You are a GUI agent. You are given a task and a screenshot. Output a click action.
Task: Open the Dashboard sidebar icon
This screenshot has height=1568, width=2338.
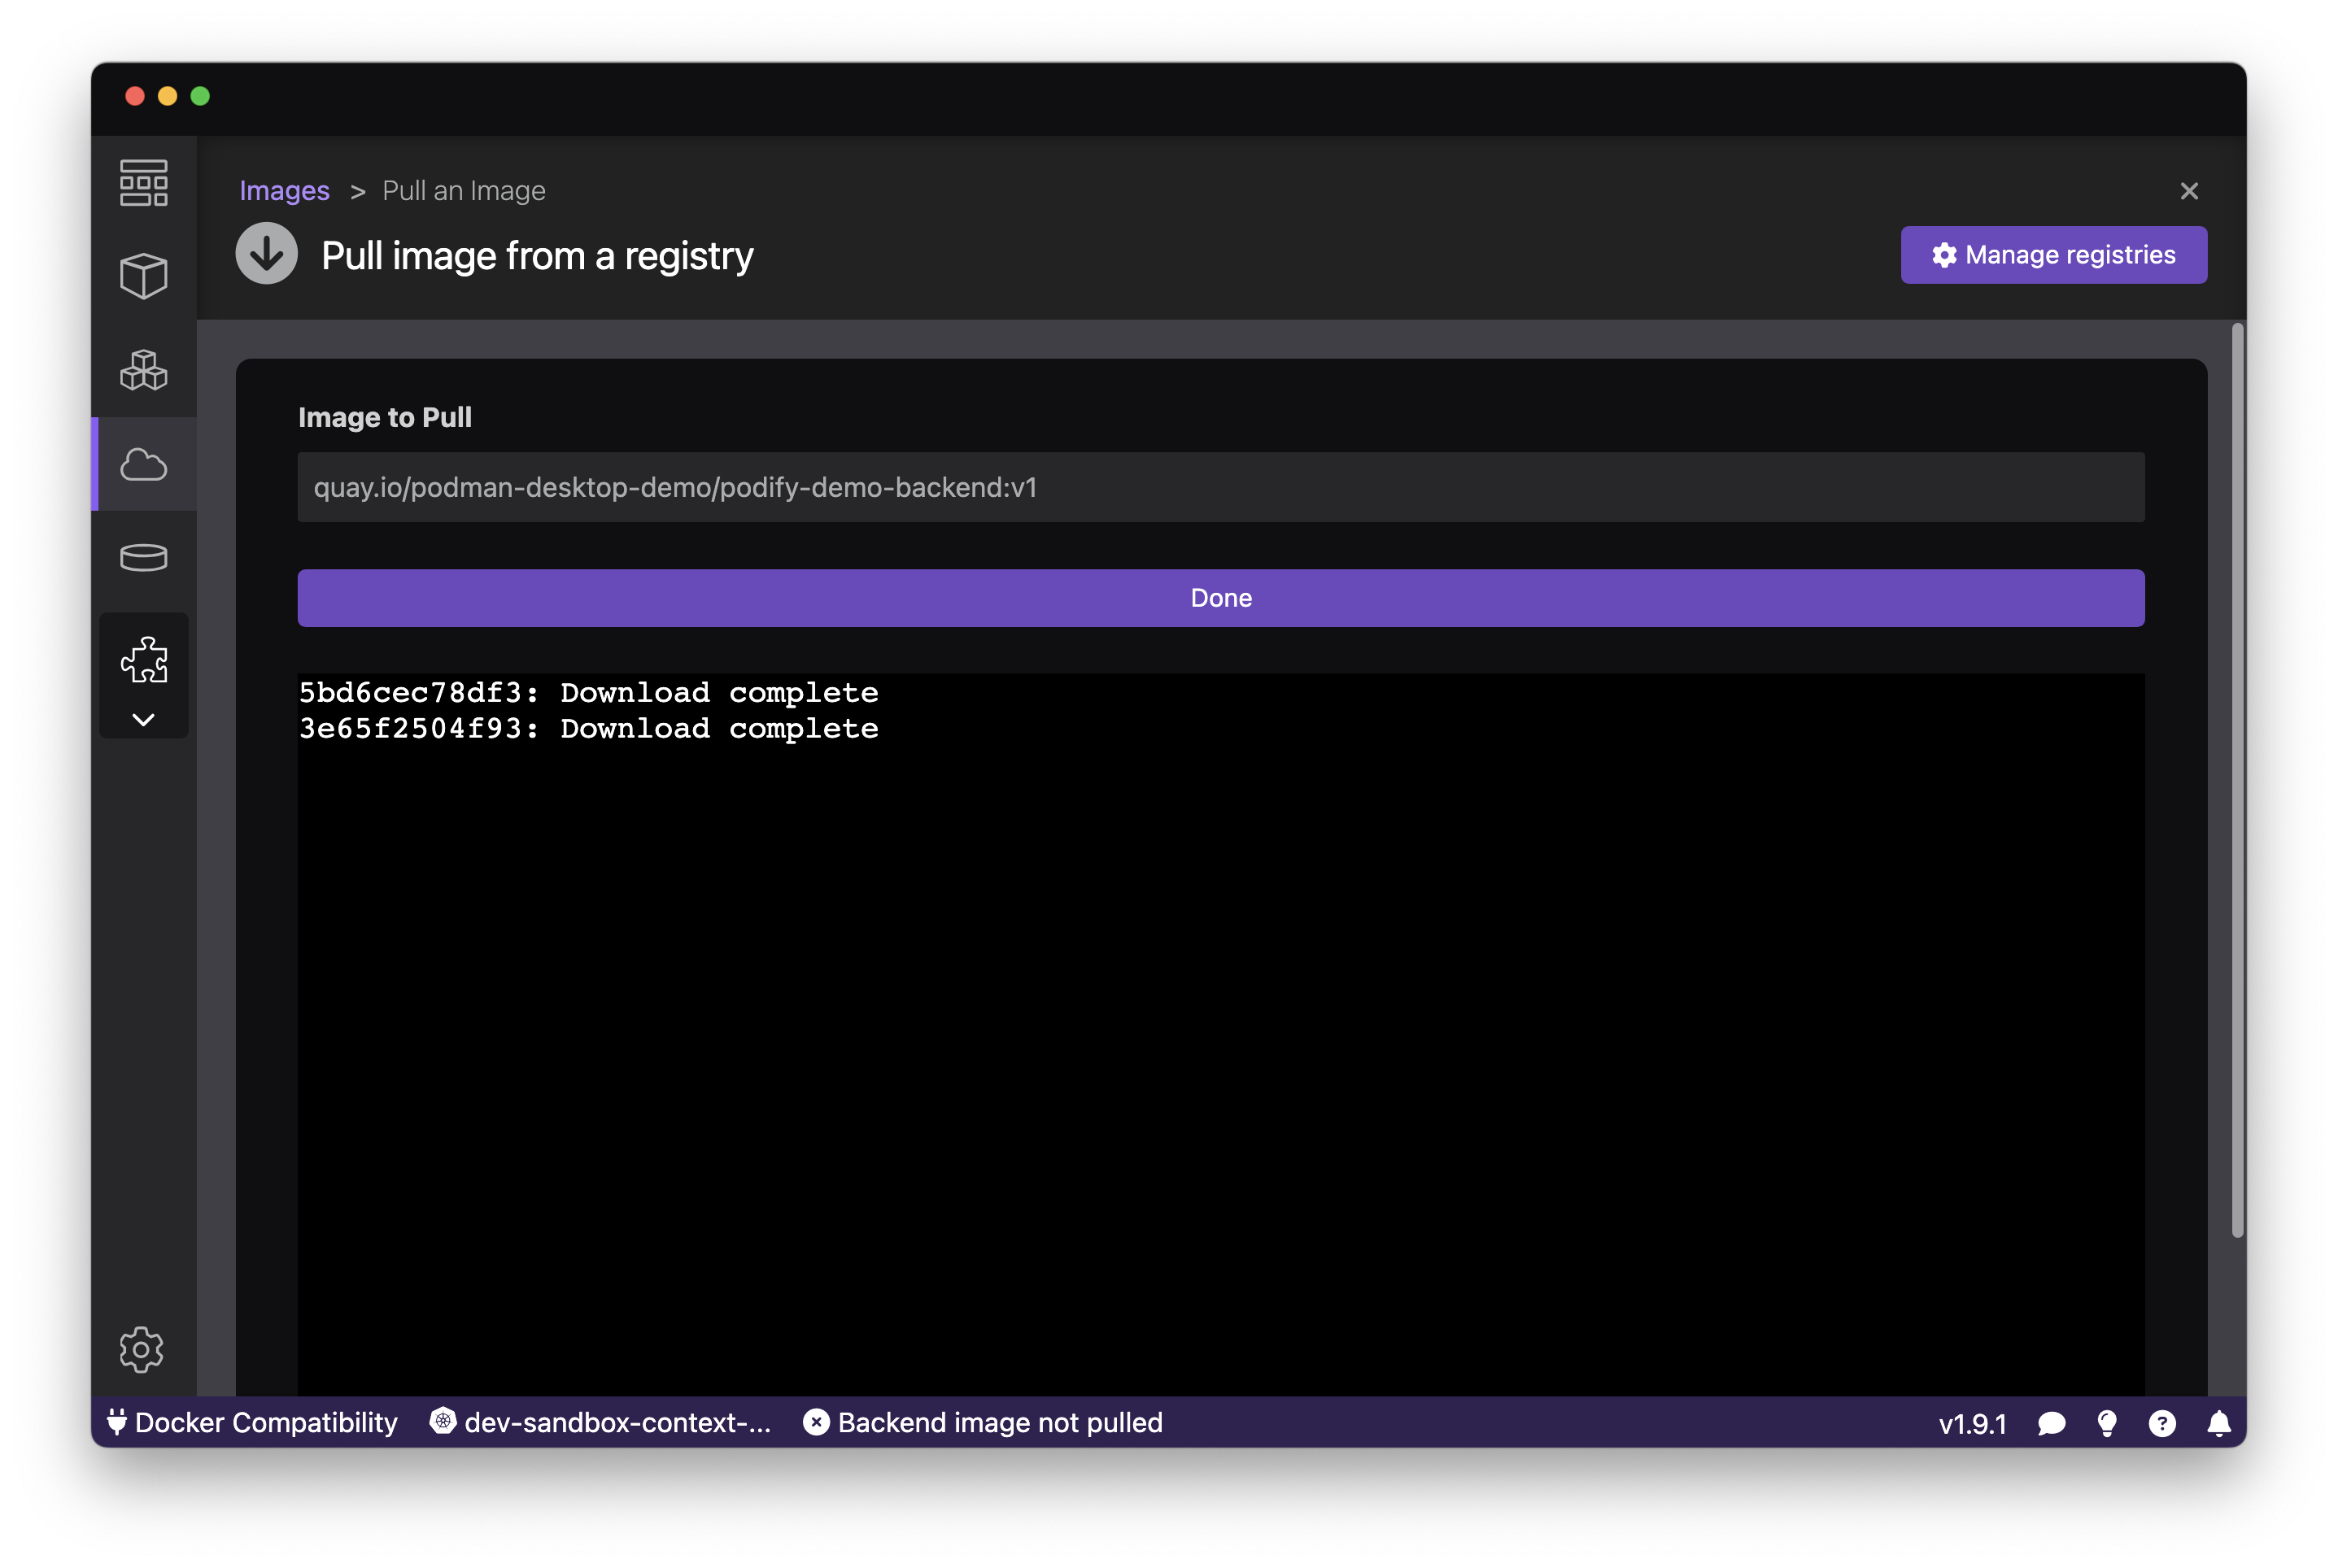coord(144,183)
